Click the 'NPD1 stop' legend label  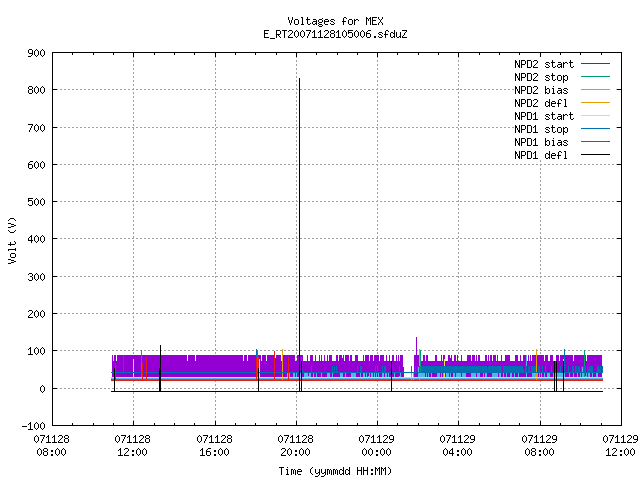point(541,129)
